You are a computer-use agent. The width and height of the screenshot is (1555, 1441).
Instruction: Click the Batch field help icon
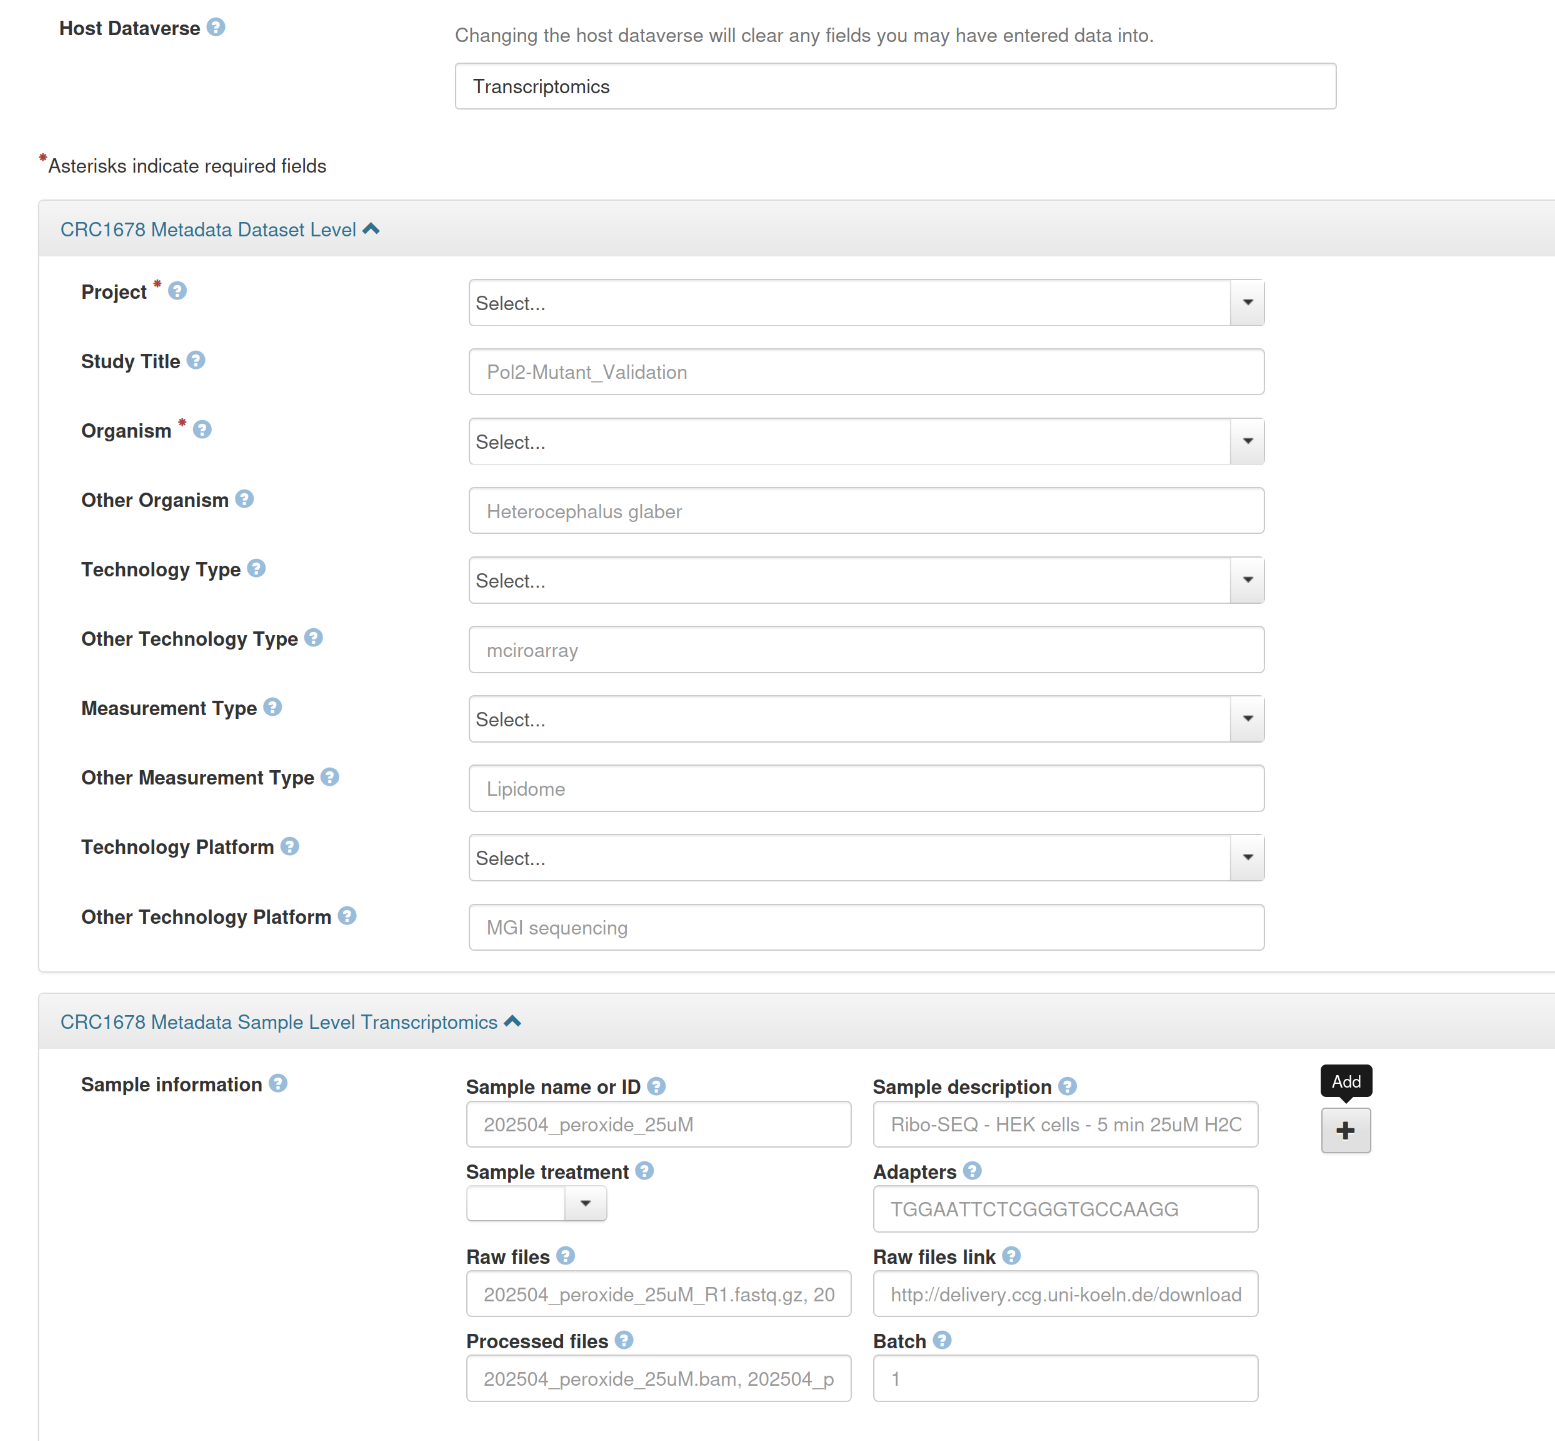942,1340
